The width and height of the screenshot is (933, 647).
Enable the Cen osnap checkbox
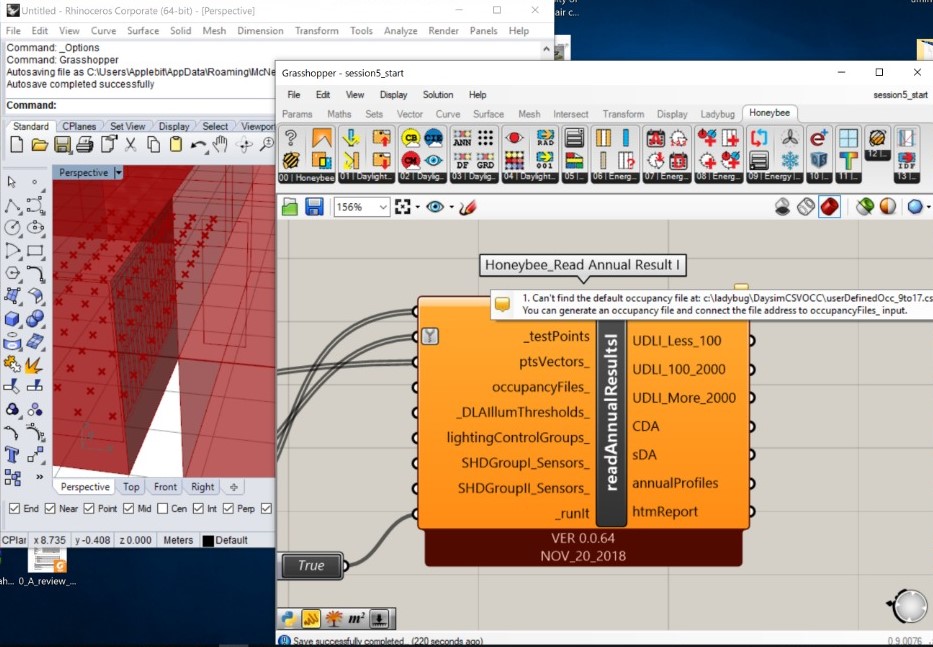pyautogui.click(x=162, y=508)
